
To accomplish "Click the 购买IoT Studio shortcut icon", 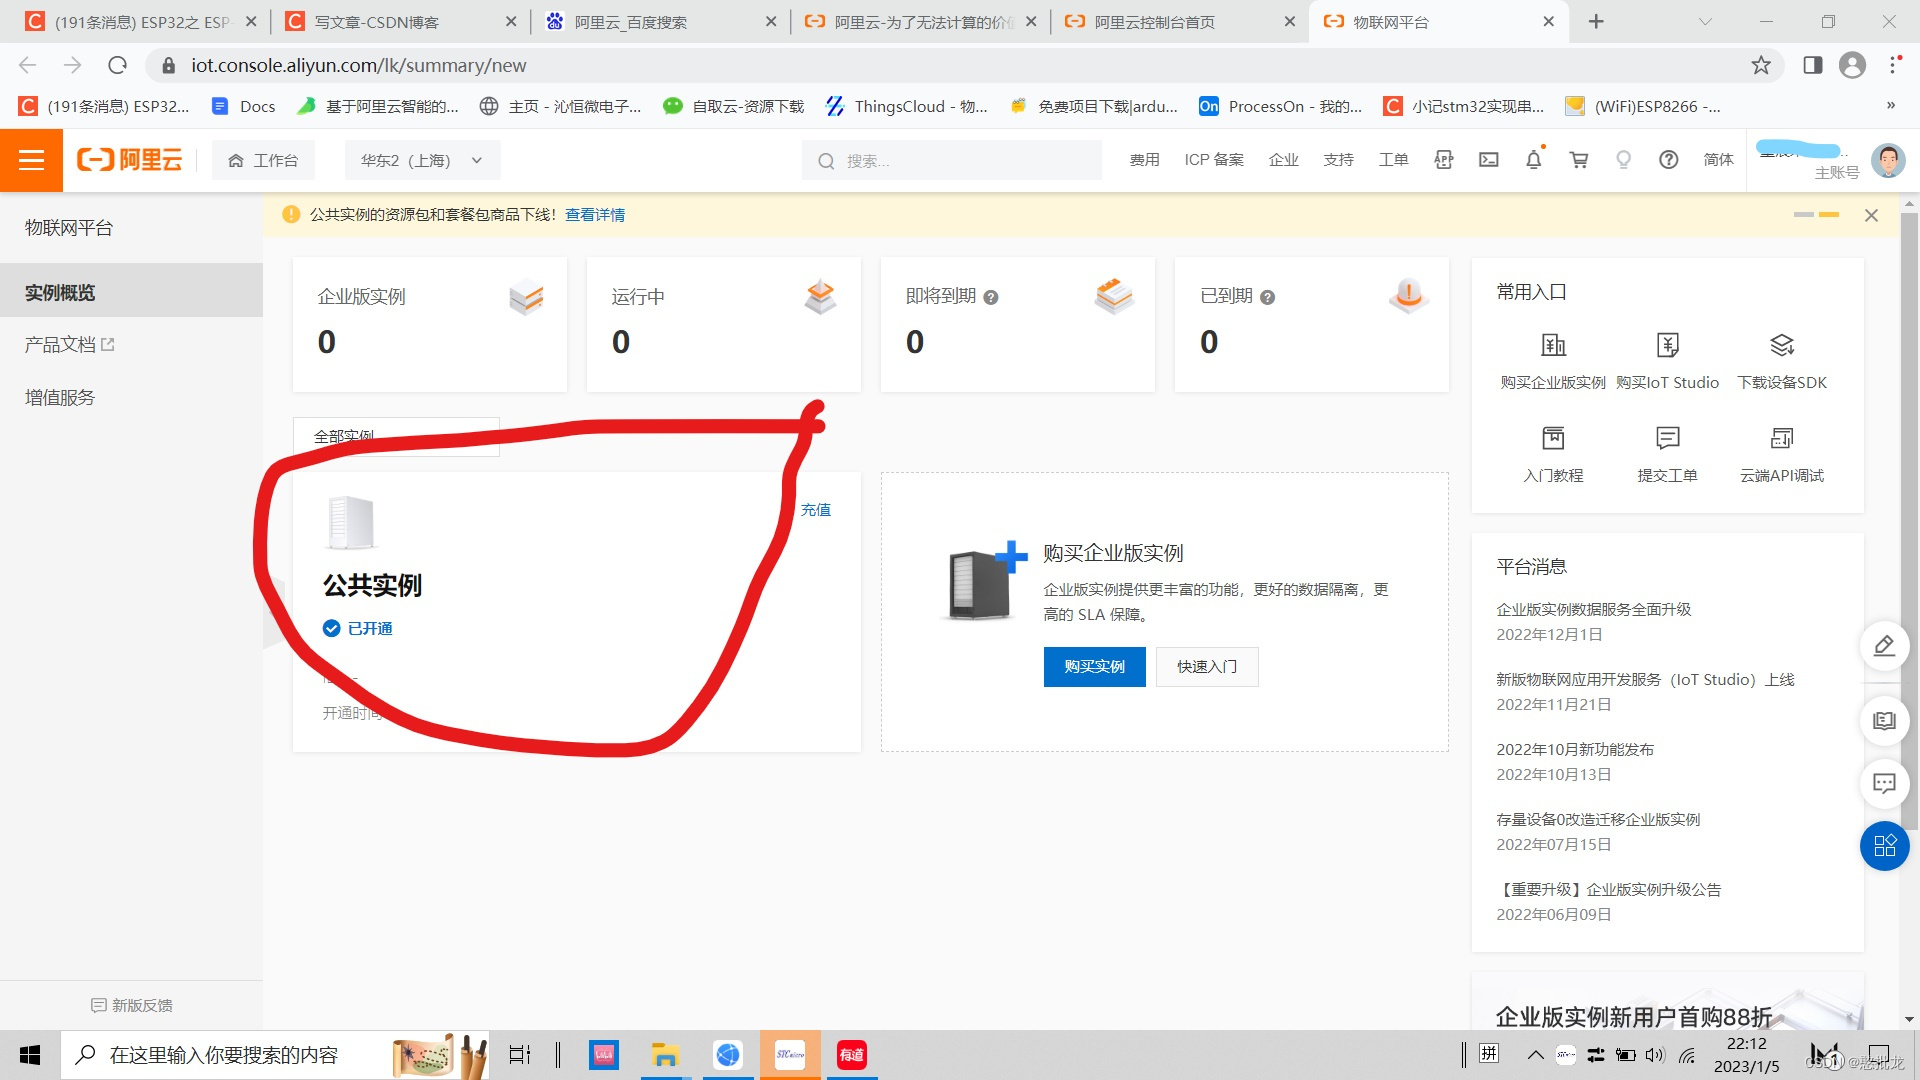I will [1667, 345].
